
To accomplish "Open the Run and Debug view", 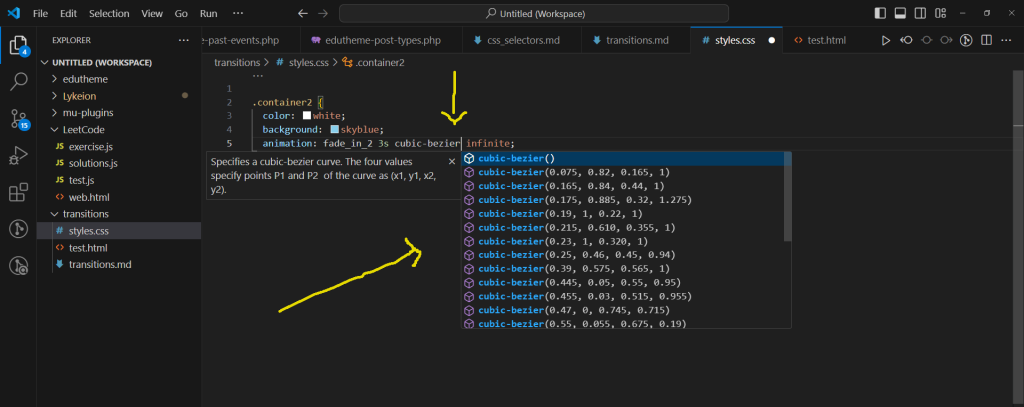I will point(18,155).
